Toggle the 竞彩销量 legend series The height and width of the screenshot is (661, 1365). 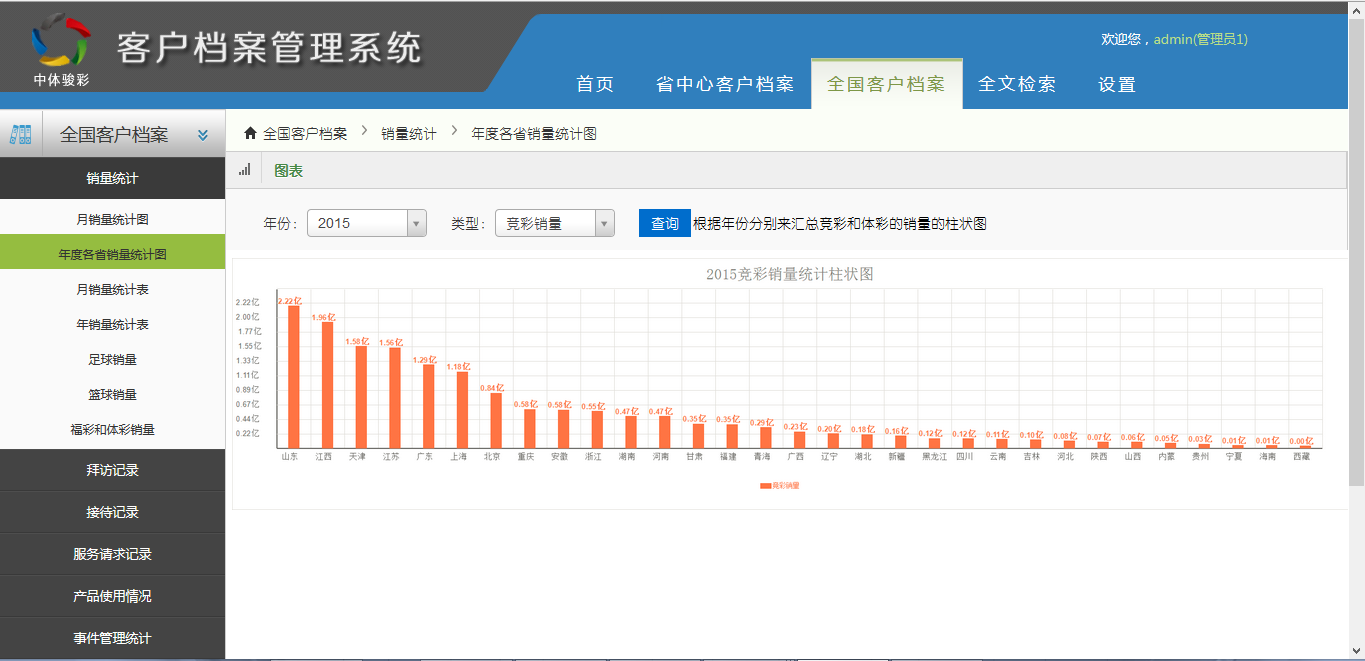779,485
